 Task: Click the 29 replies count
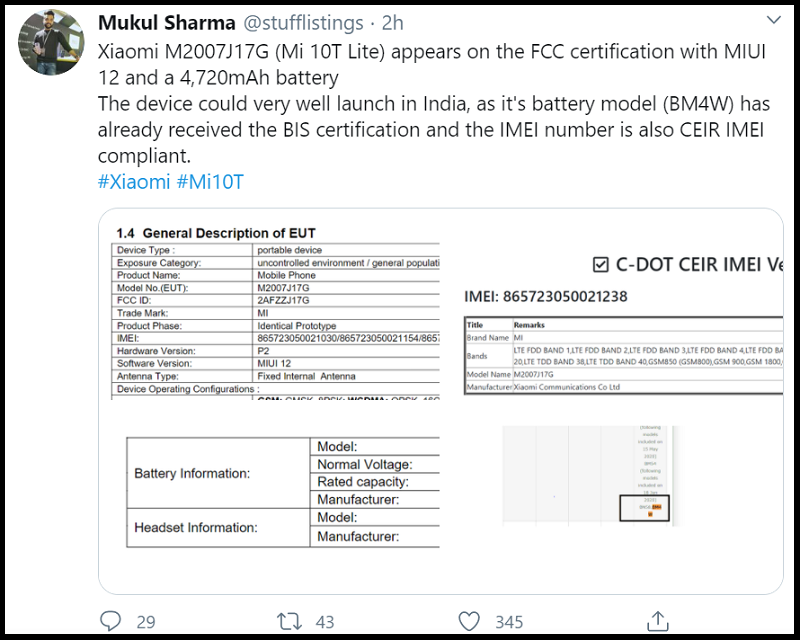(146, 622)
